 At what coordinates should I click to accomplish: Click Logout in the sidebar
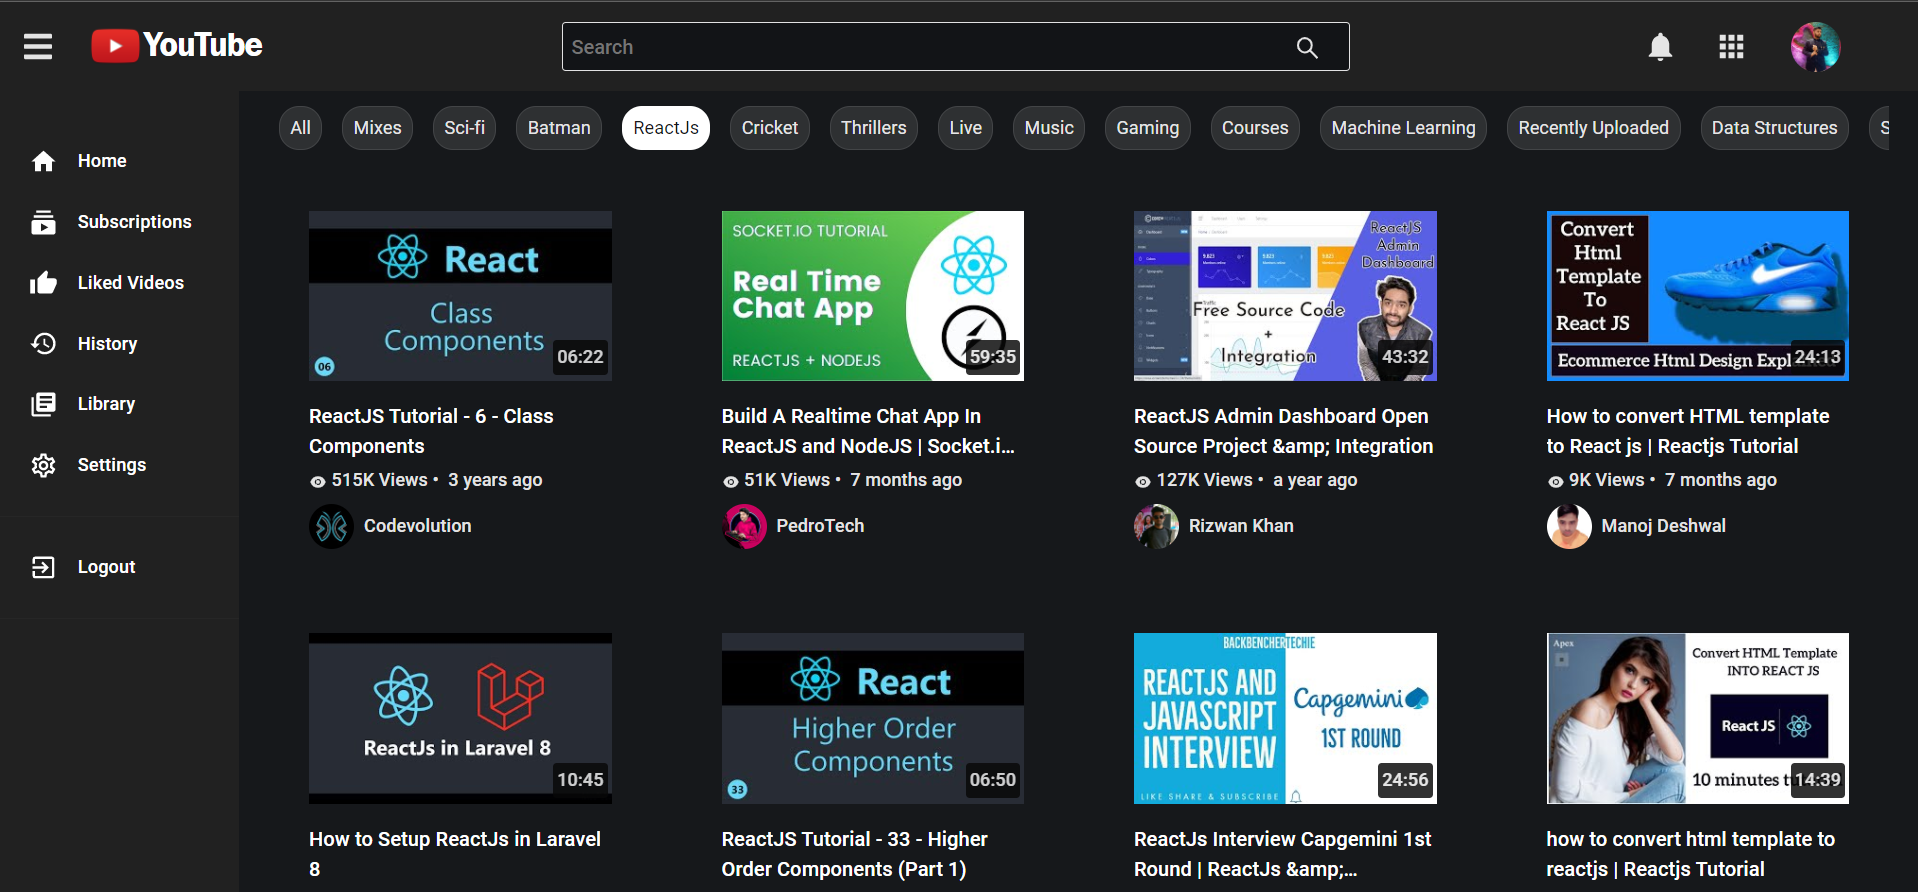coord(106,567)
